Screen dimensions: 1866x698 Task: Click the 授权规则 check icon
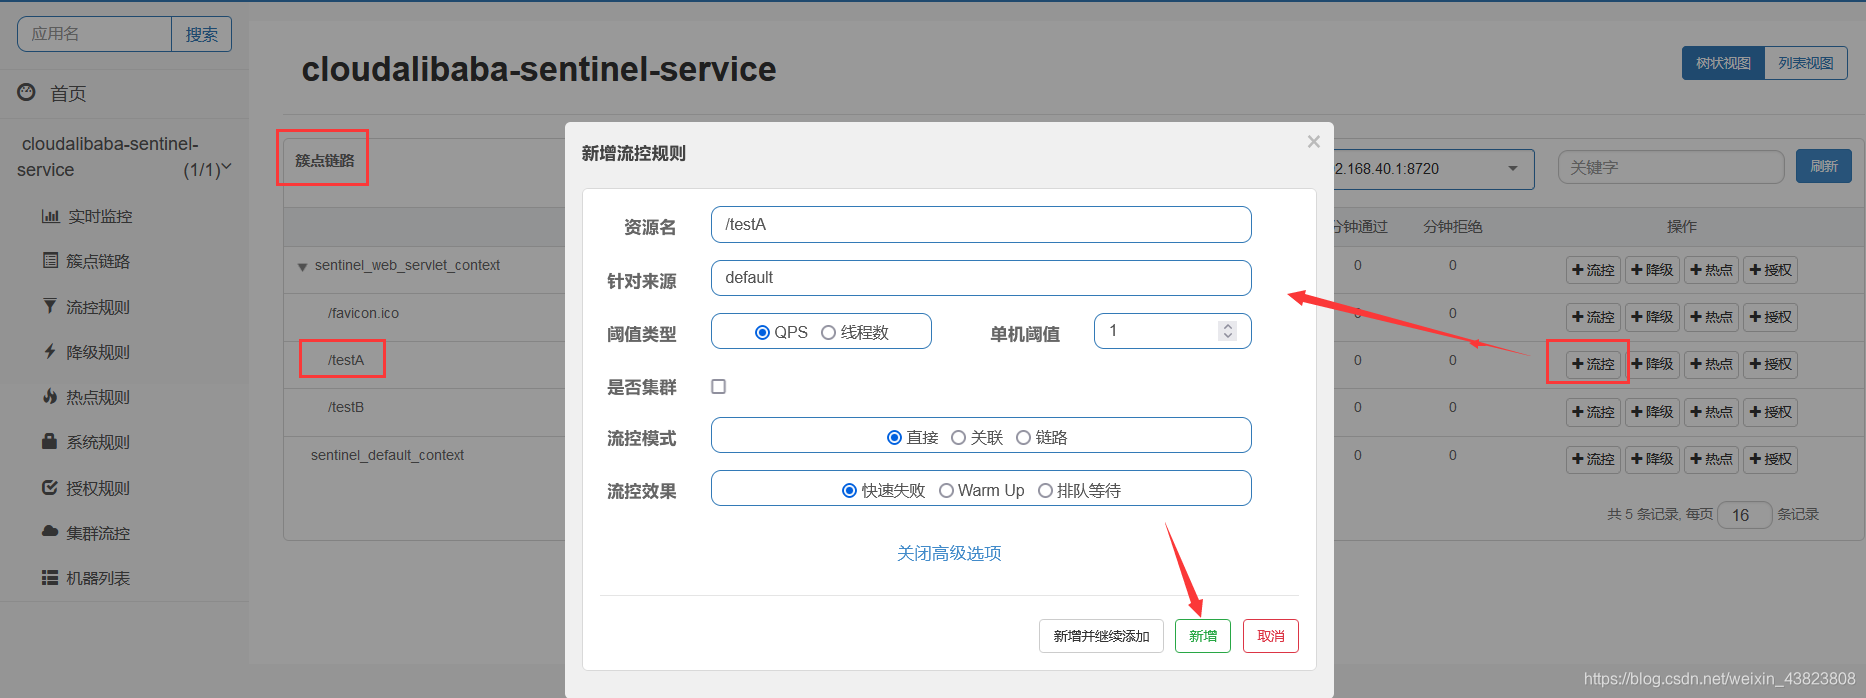(x=49, y=488)
